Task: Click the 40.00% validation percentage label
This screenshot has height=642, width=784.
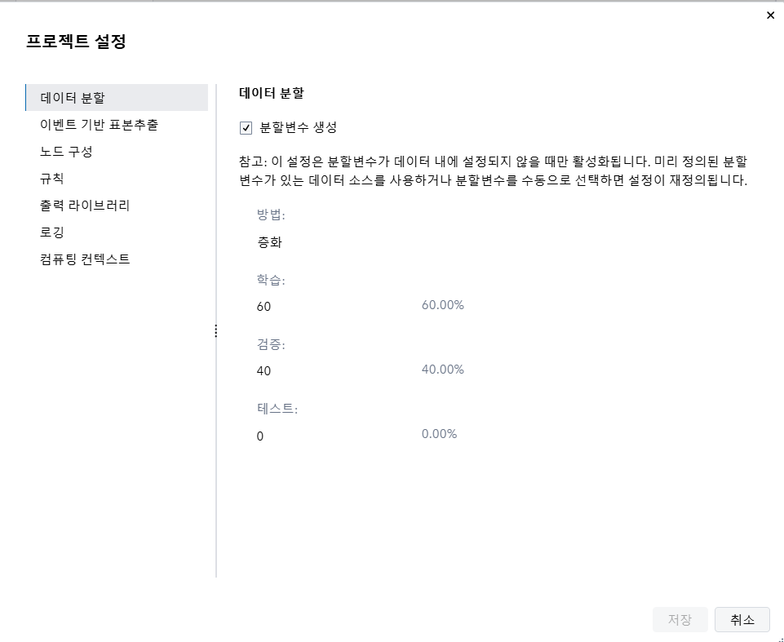Action: pyautogui.click(x=443, y=370)
